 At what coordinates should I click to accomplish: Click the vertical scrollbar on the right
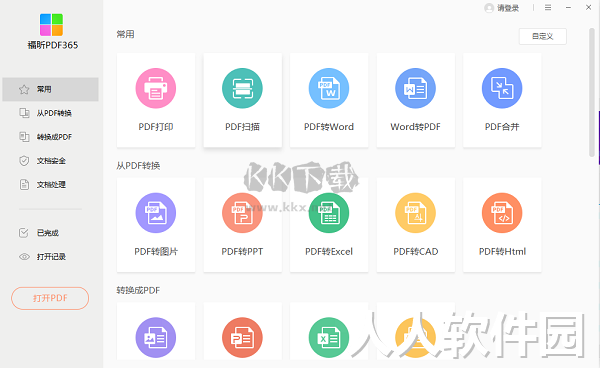(x=592, y=92)
